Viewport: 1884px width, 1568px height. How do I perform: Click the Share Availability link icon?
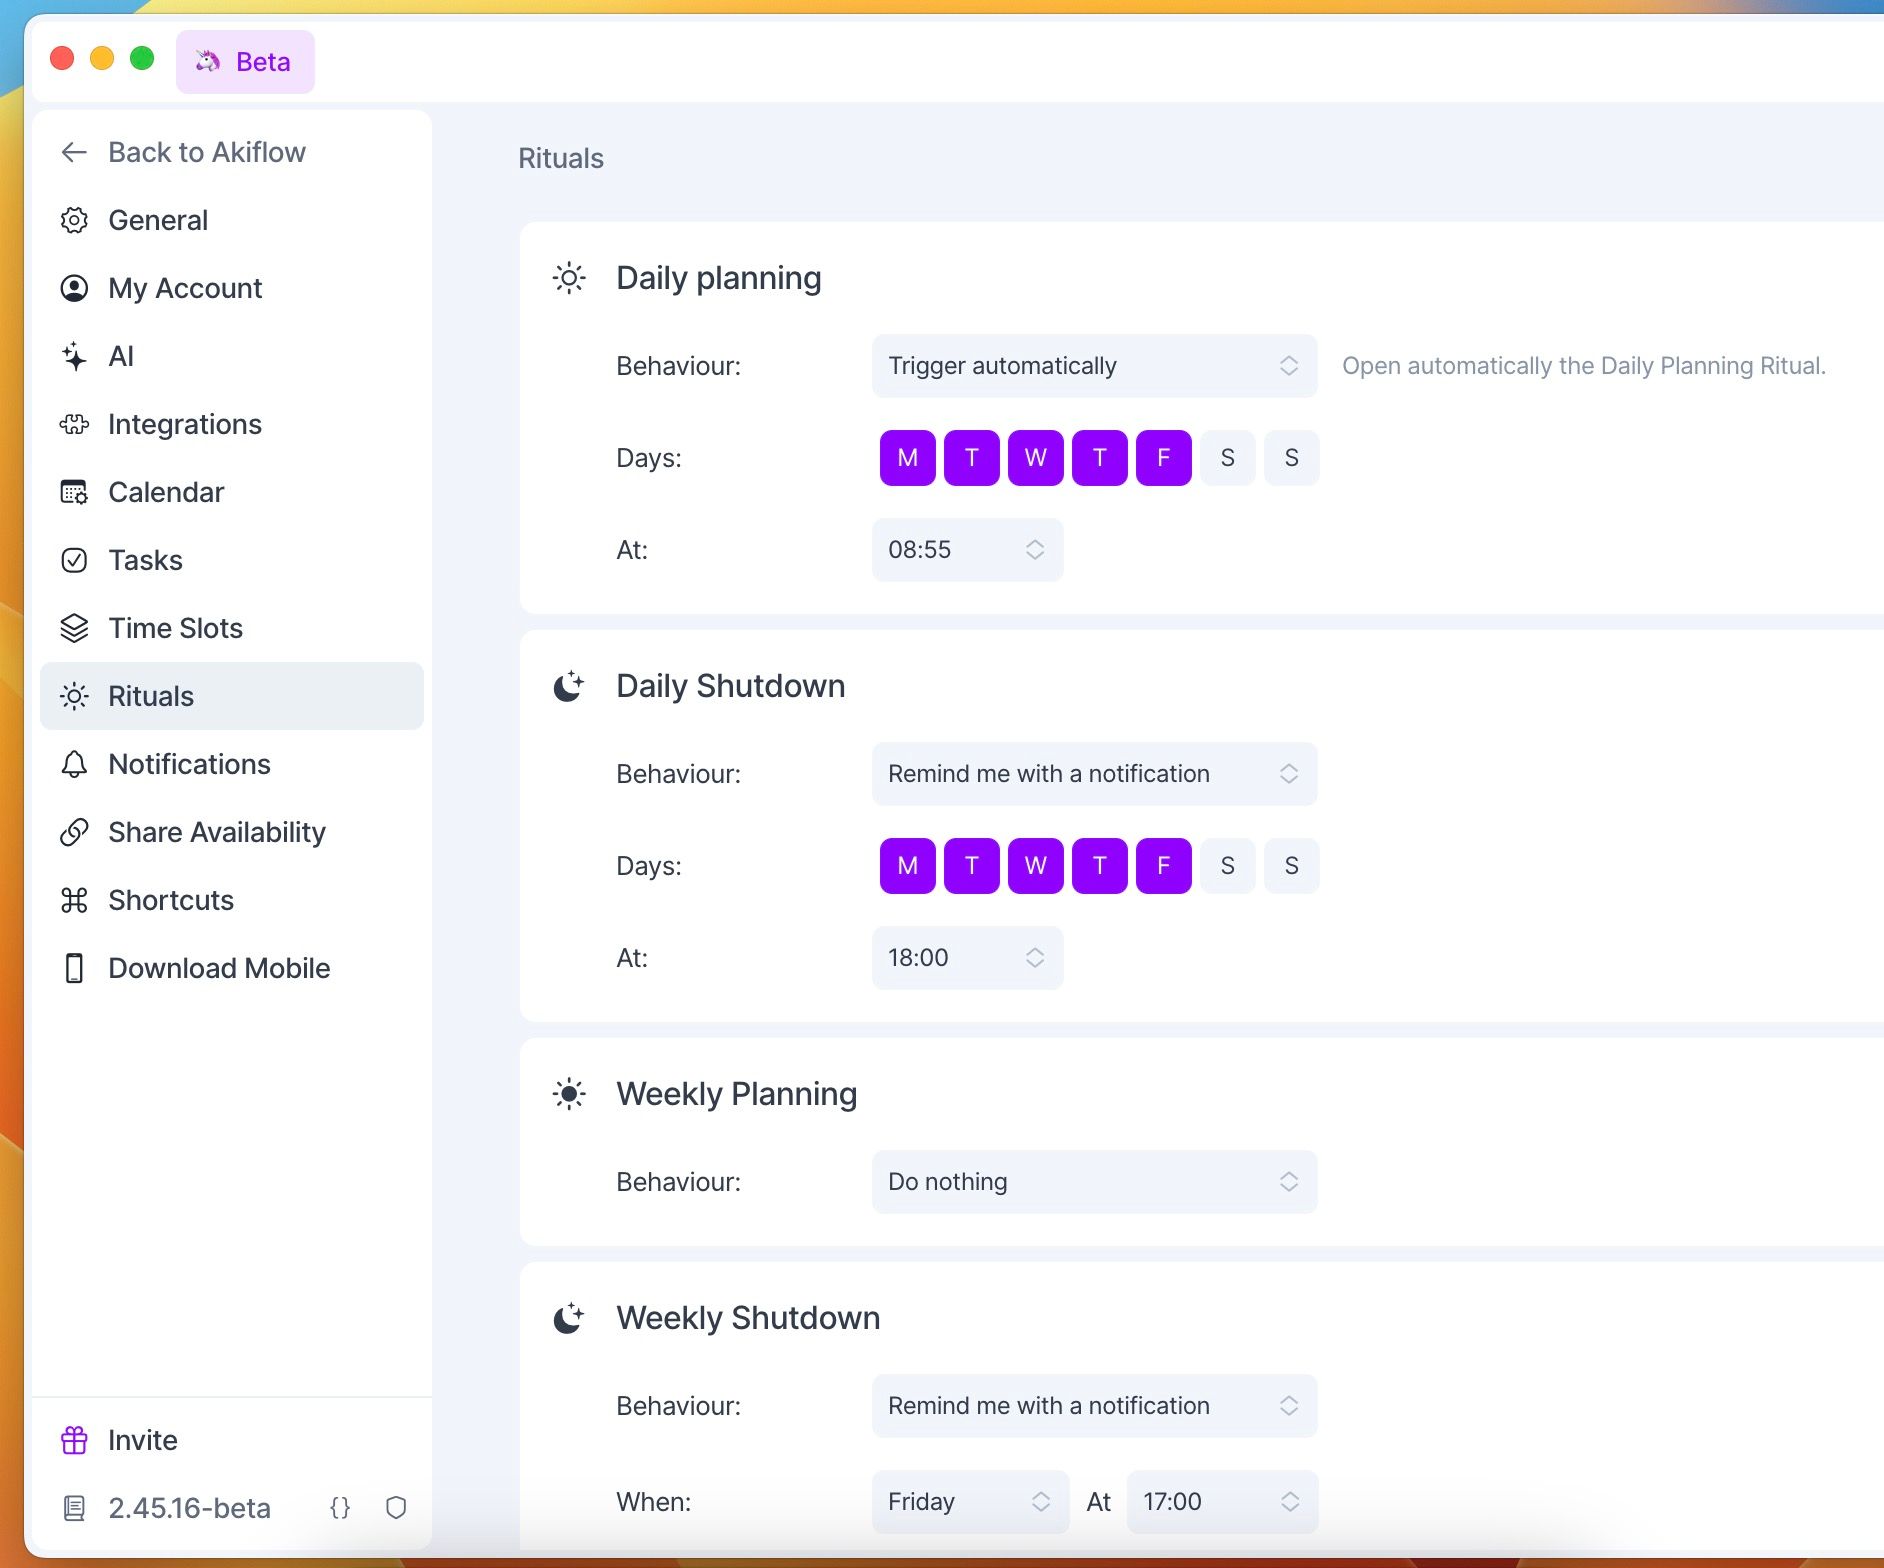click(x=74, y=832)
